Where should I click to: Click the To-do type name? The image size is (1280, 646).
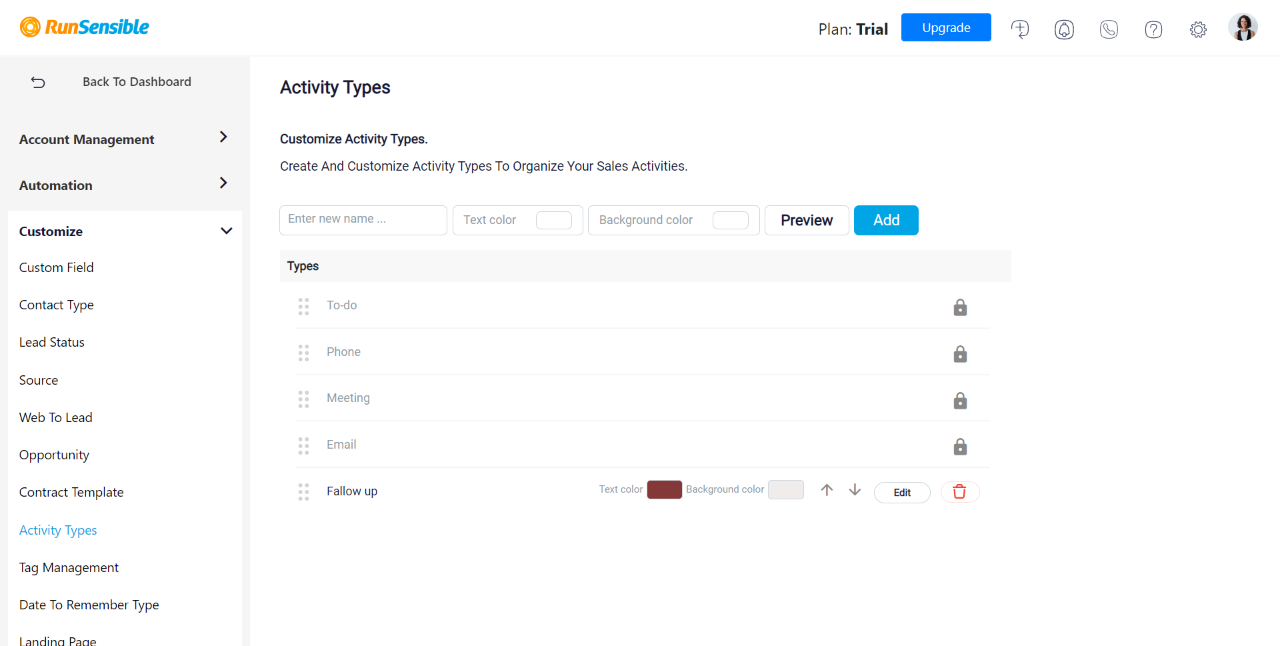point(342,305)
